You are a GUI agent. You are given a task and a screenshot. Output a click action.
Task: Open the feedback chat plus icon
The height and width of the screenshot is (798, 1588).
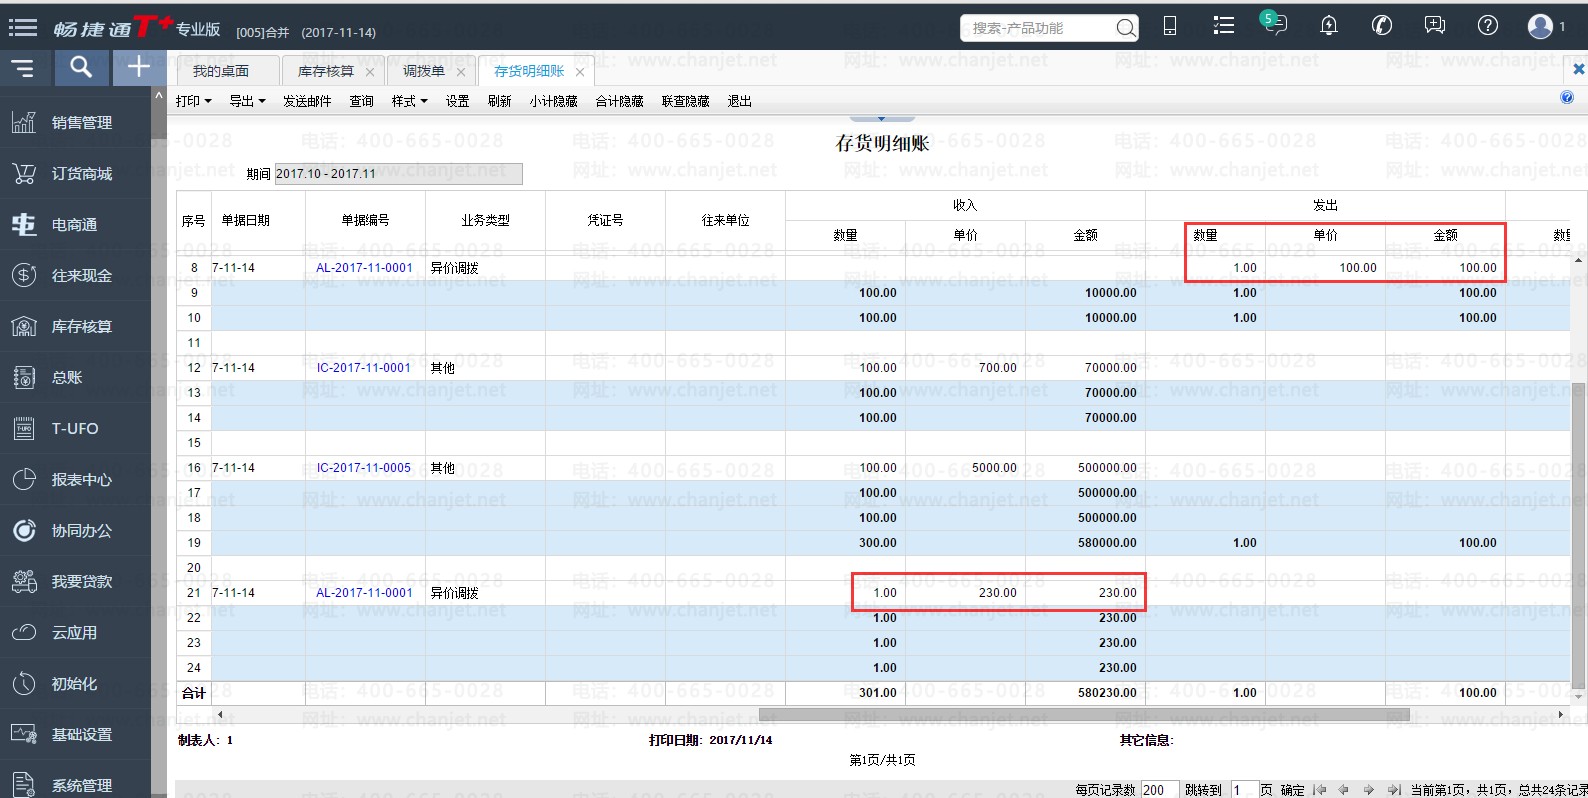click(x=1435, y=26)
